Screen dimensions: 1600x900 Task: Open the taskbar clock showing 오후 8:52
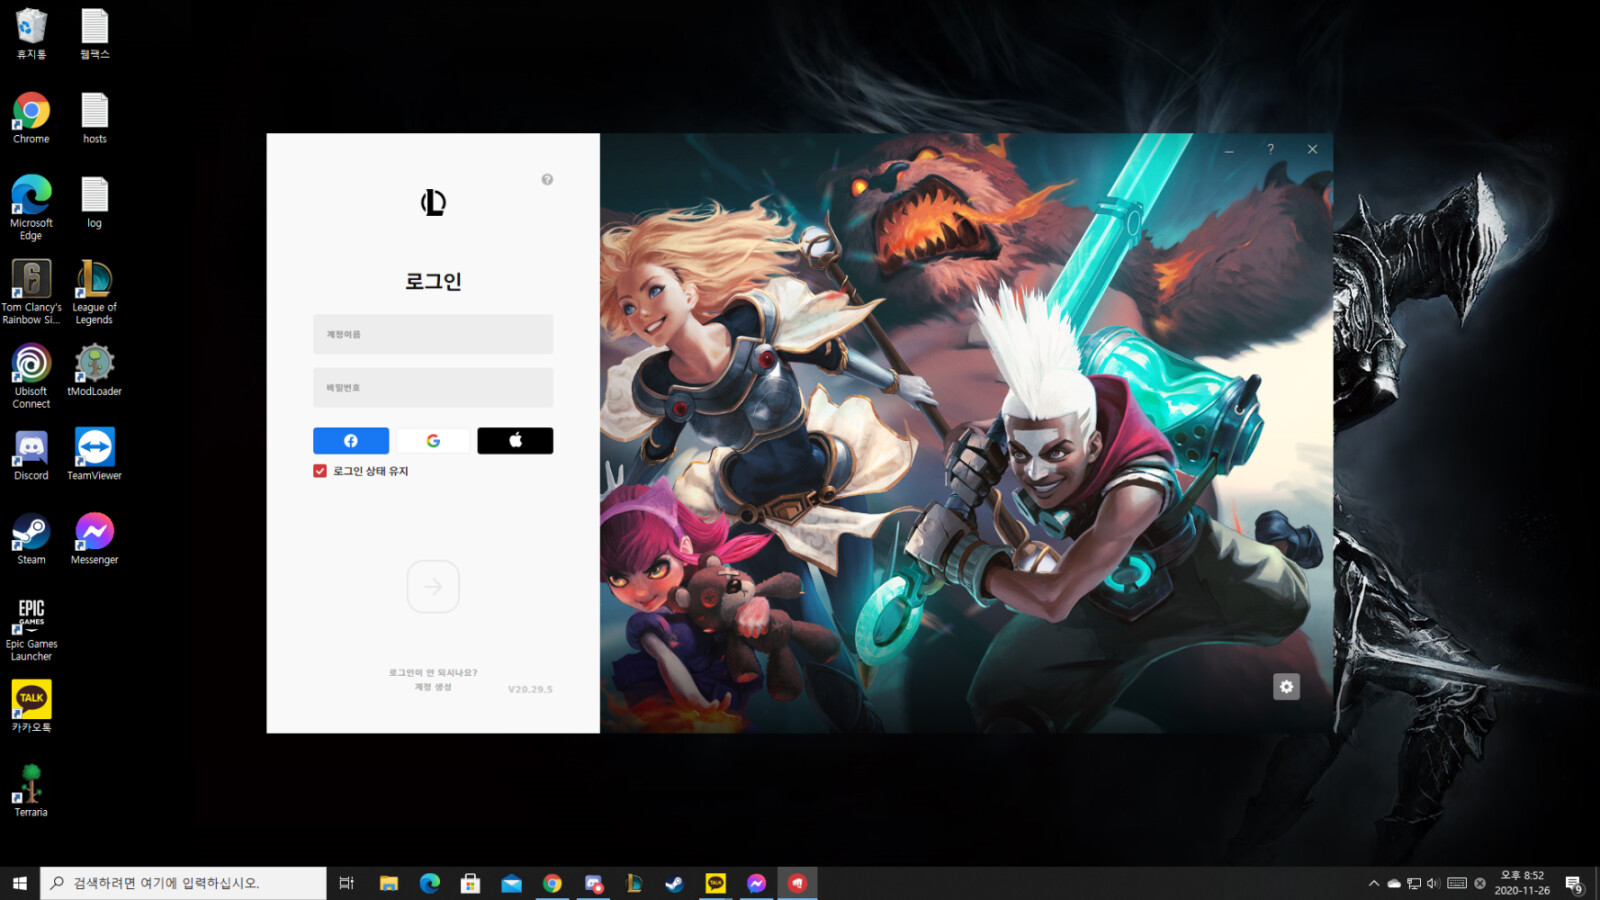pos(1522,883)
